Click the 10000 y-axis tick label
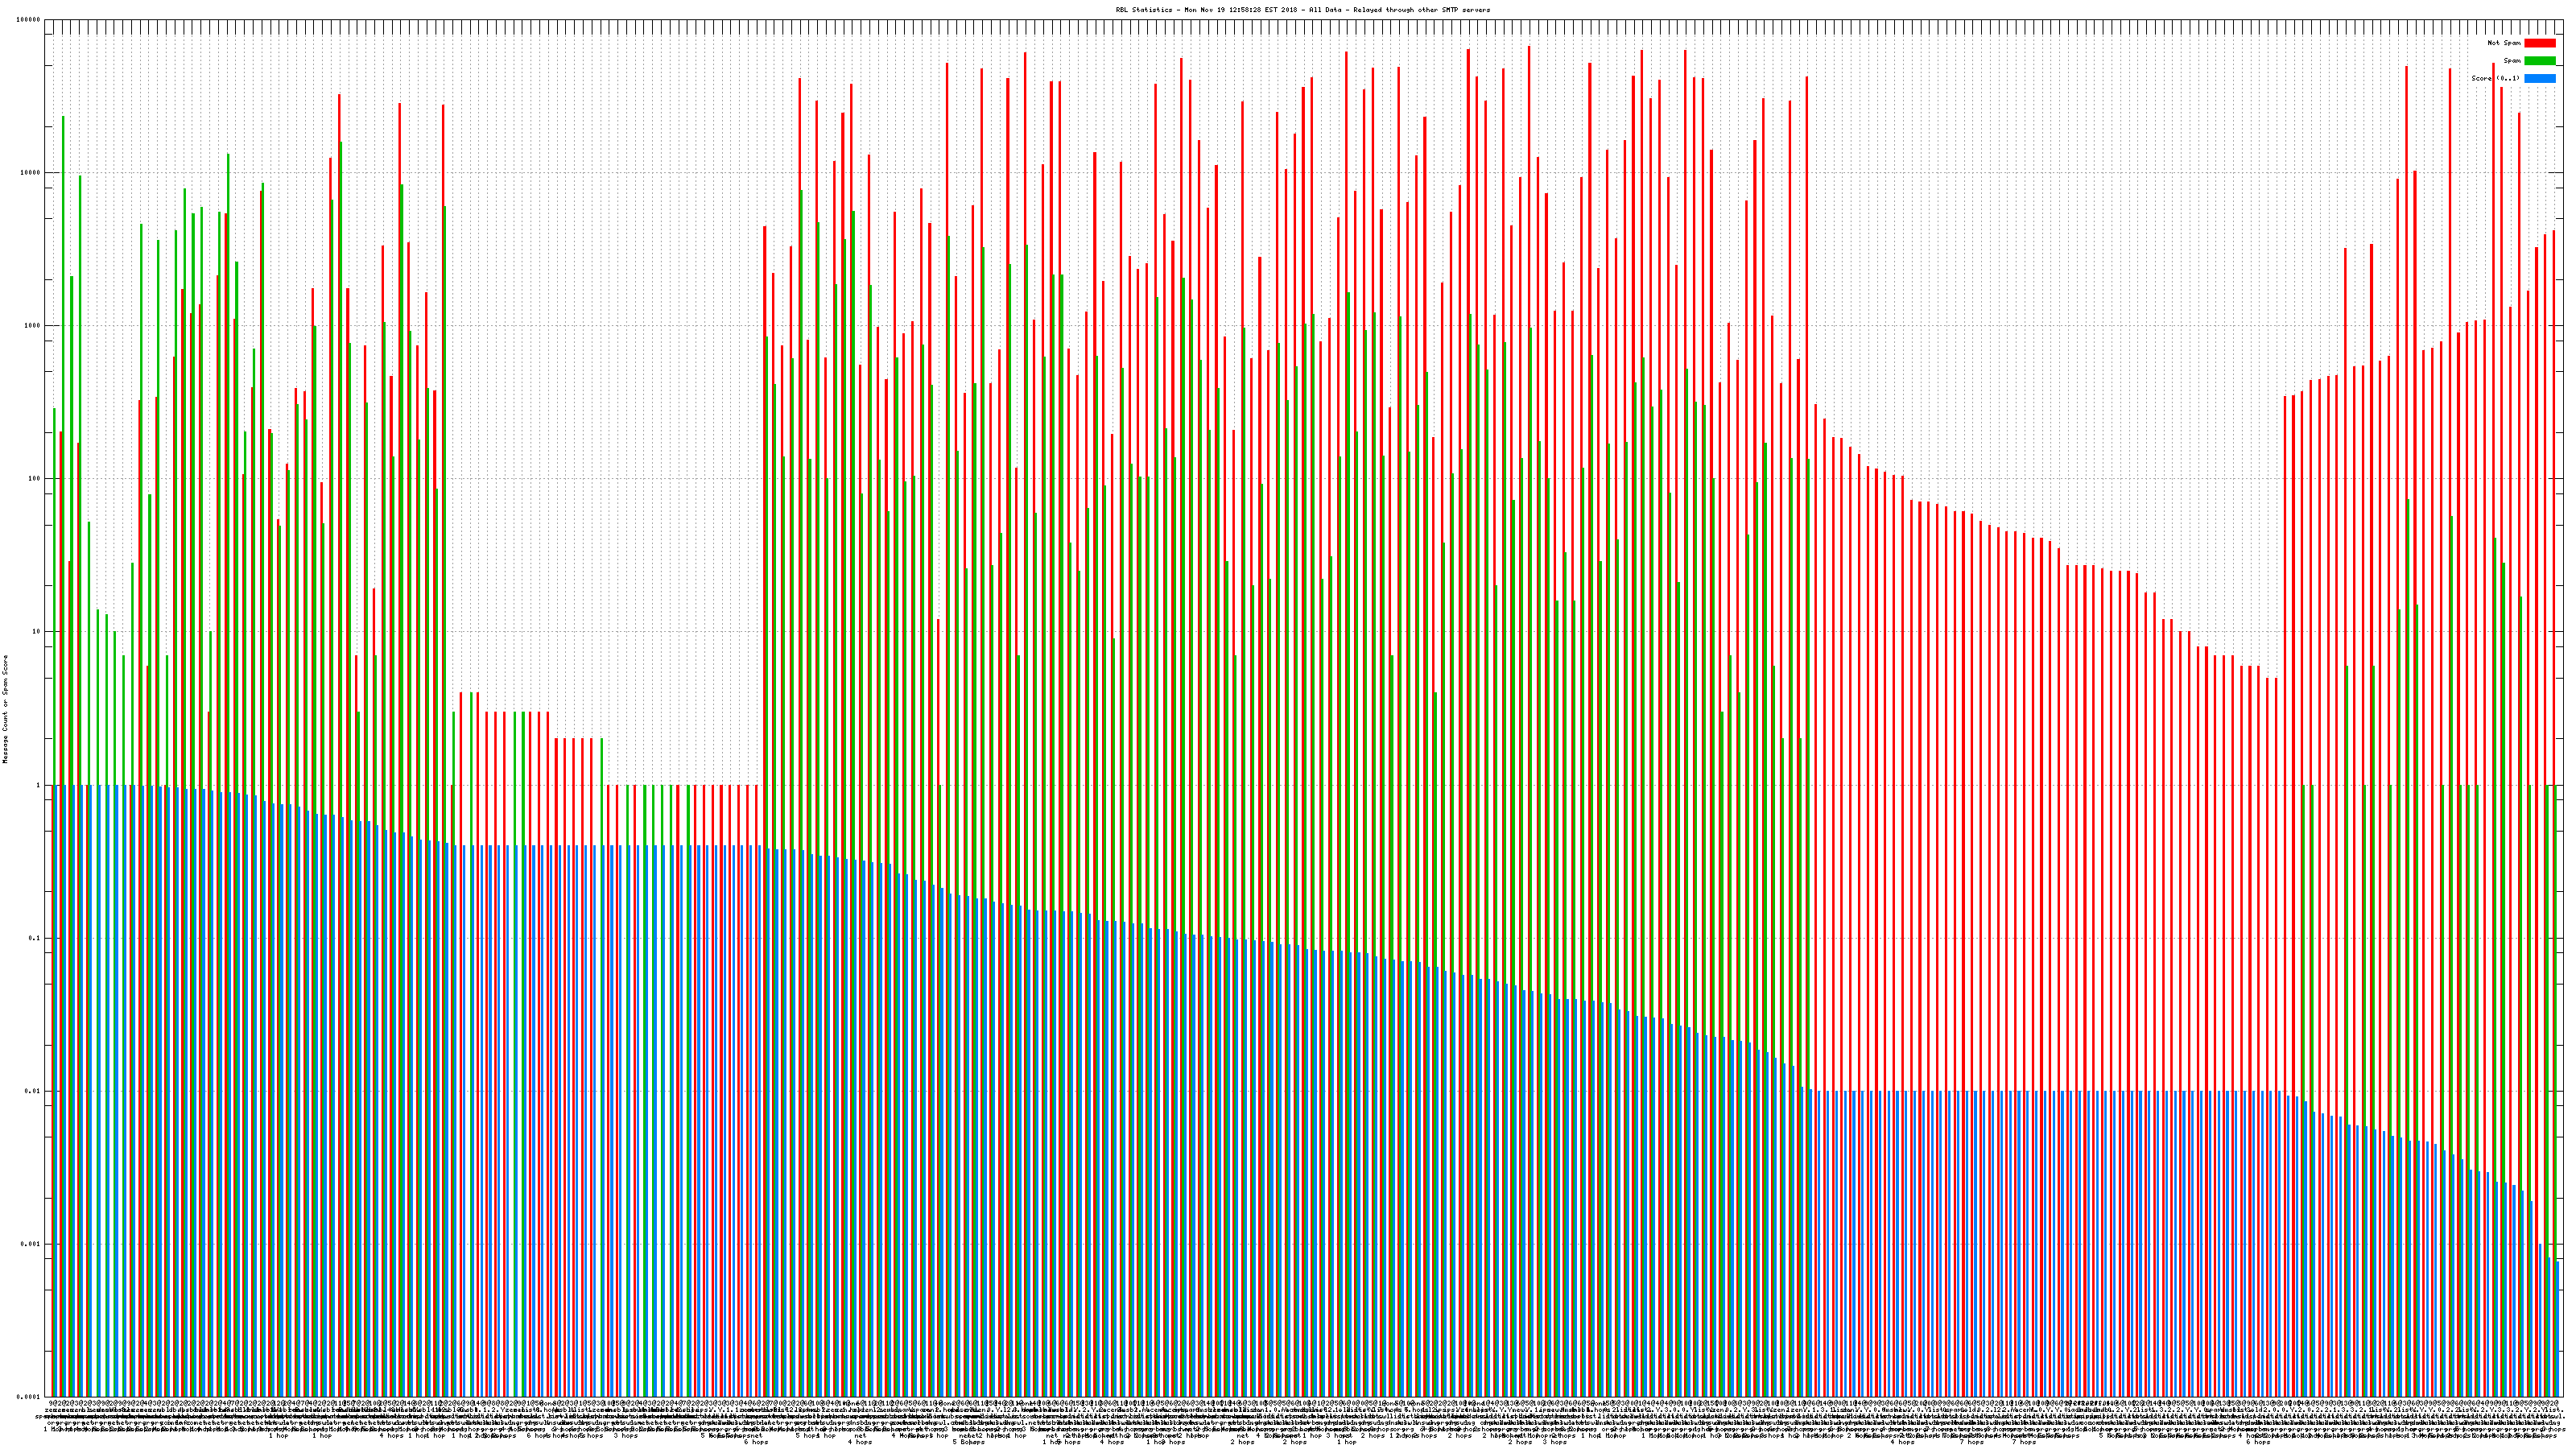The width and height of the screenshot is (2576, 1449). point(30,173)
